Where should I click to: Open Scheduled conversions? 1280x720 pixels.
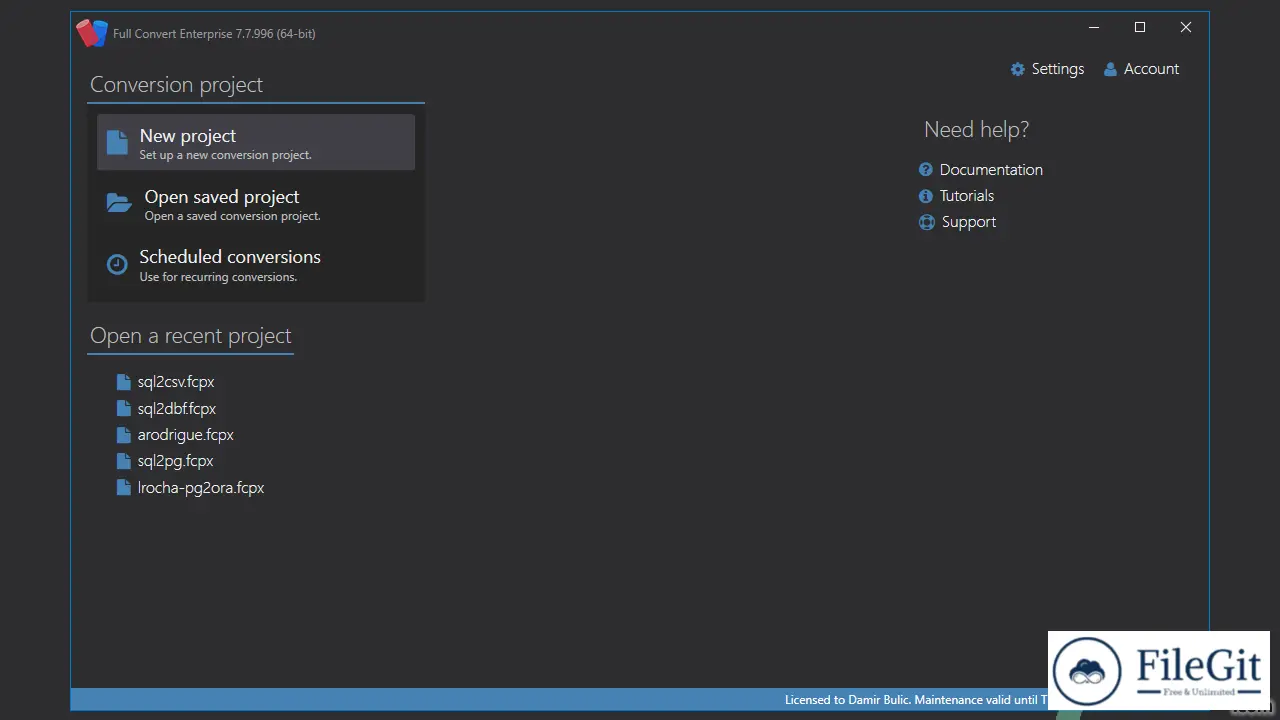point(256,264)
